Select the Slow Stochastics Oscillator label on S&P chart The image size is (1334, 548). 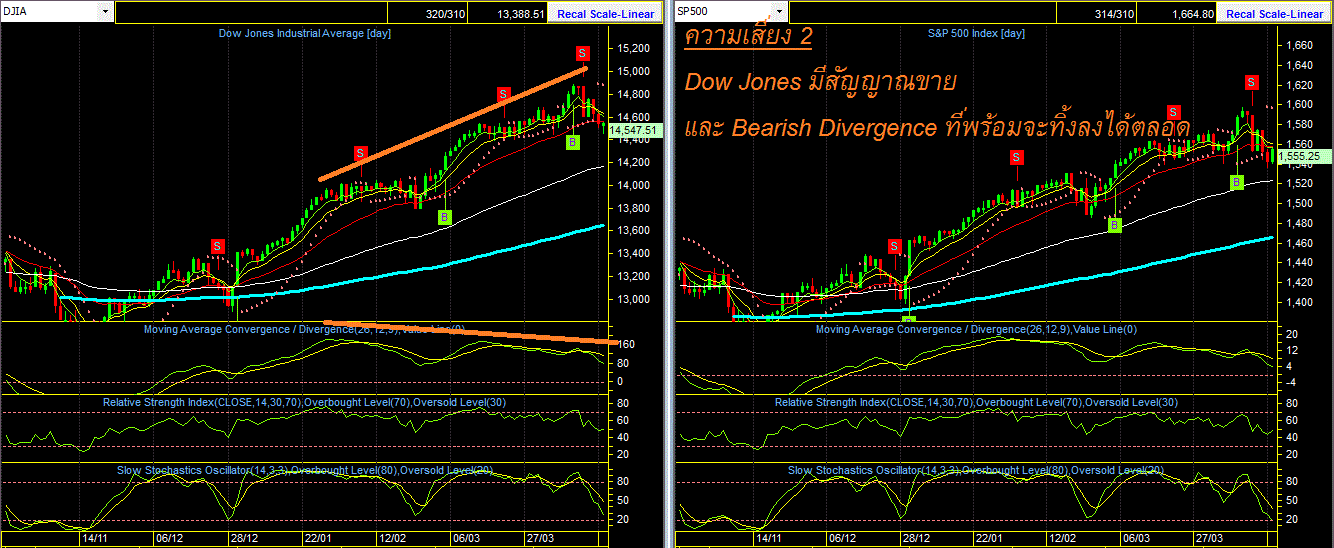tap(976, 469)
